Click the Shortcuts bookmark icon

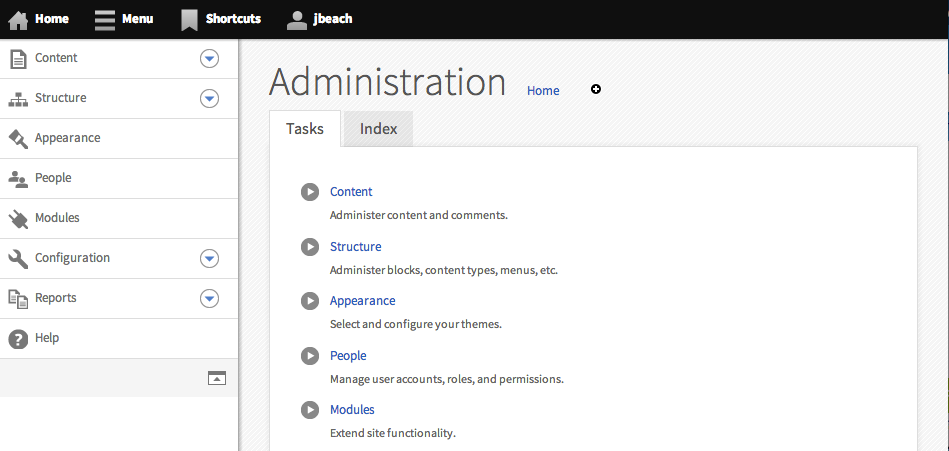189,20
